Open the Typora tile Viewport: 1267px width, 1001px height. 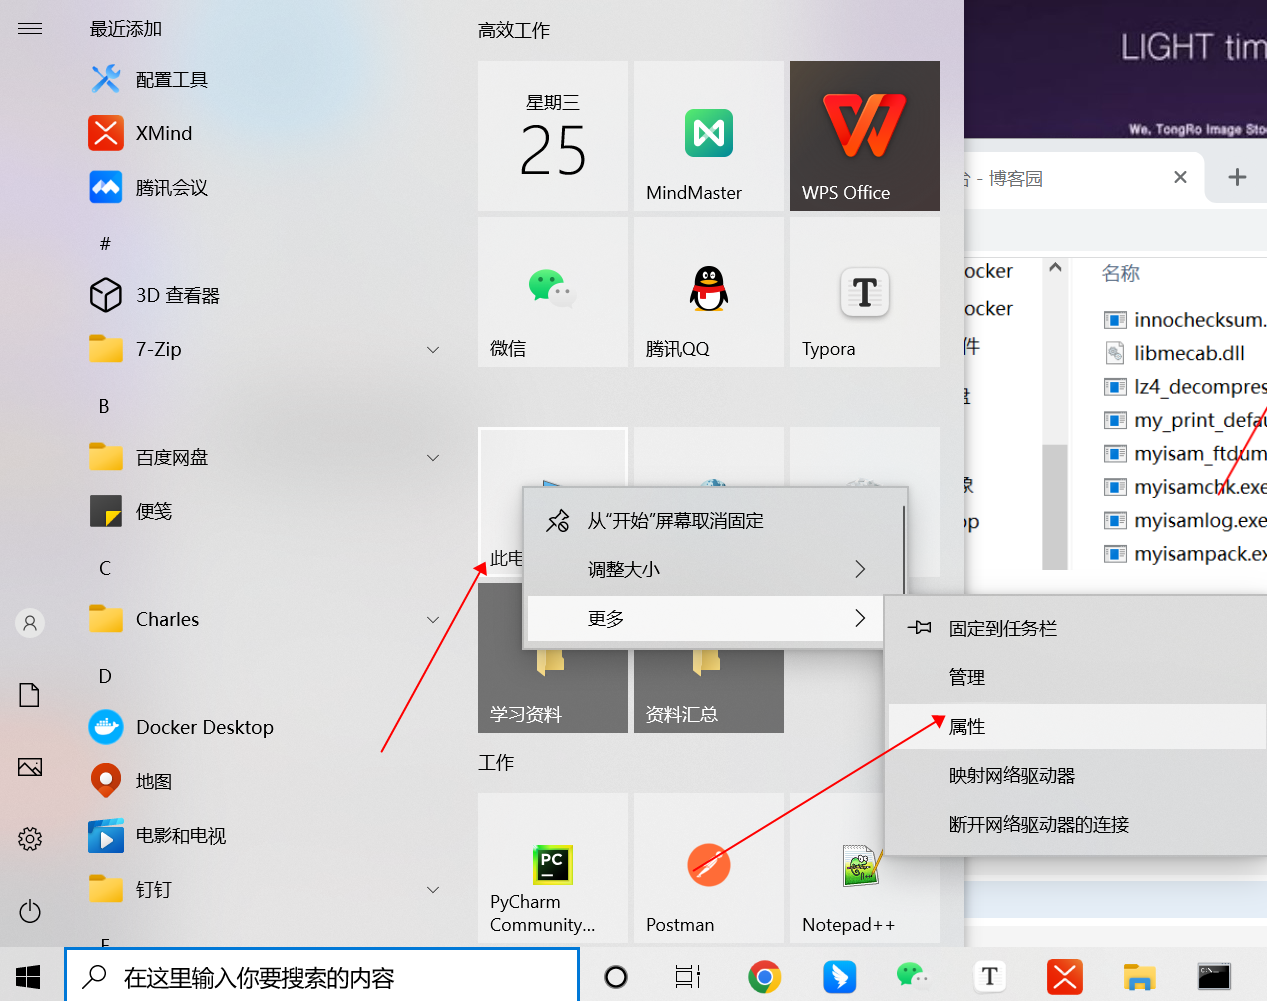tap(865, 292)
